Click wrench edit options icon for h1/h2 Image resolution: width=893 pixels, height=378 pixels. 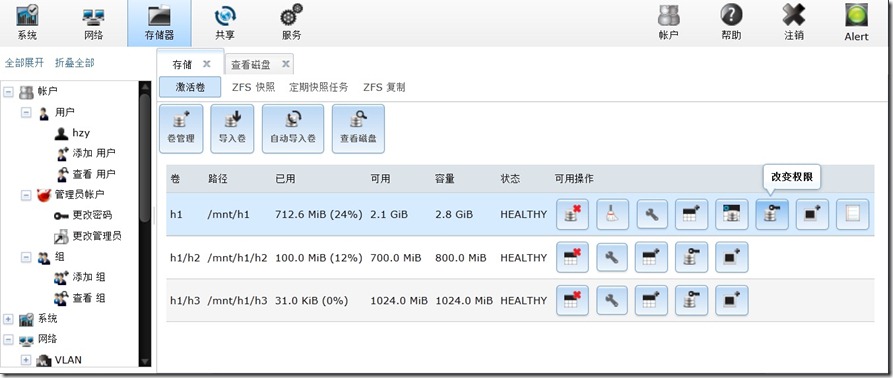tap(612, 257)
